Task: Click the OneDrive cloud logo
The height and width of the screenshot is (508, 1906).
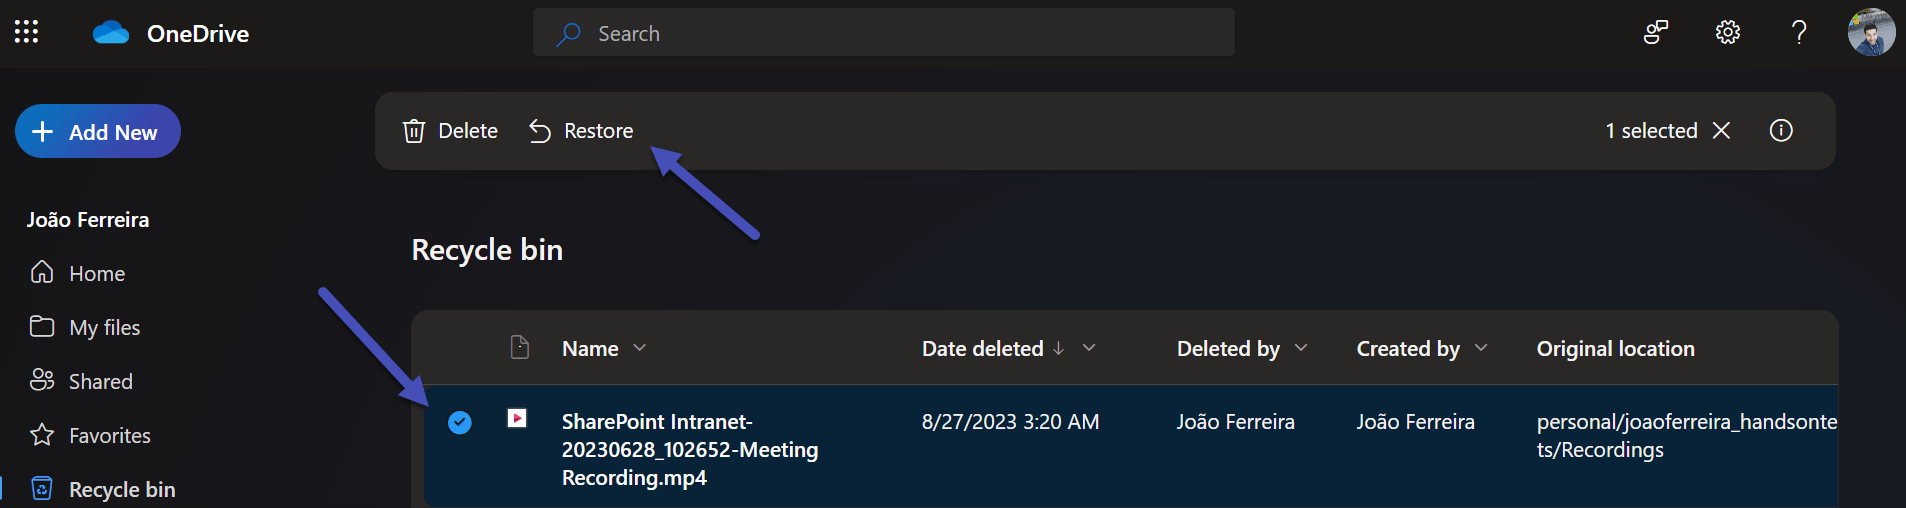Action: (x=111, y=33)
